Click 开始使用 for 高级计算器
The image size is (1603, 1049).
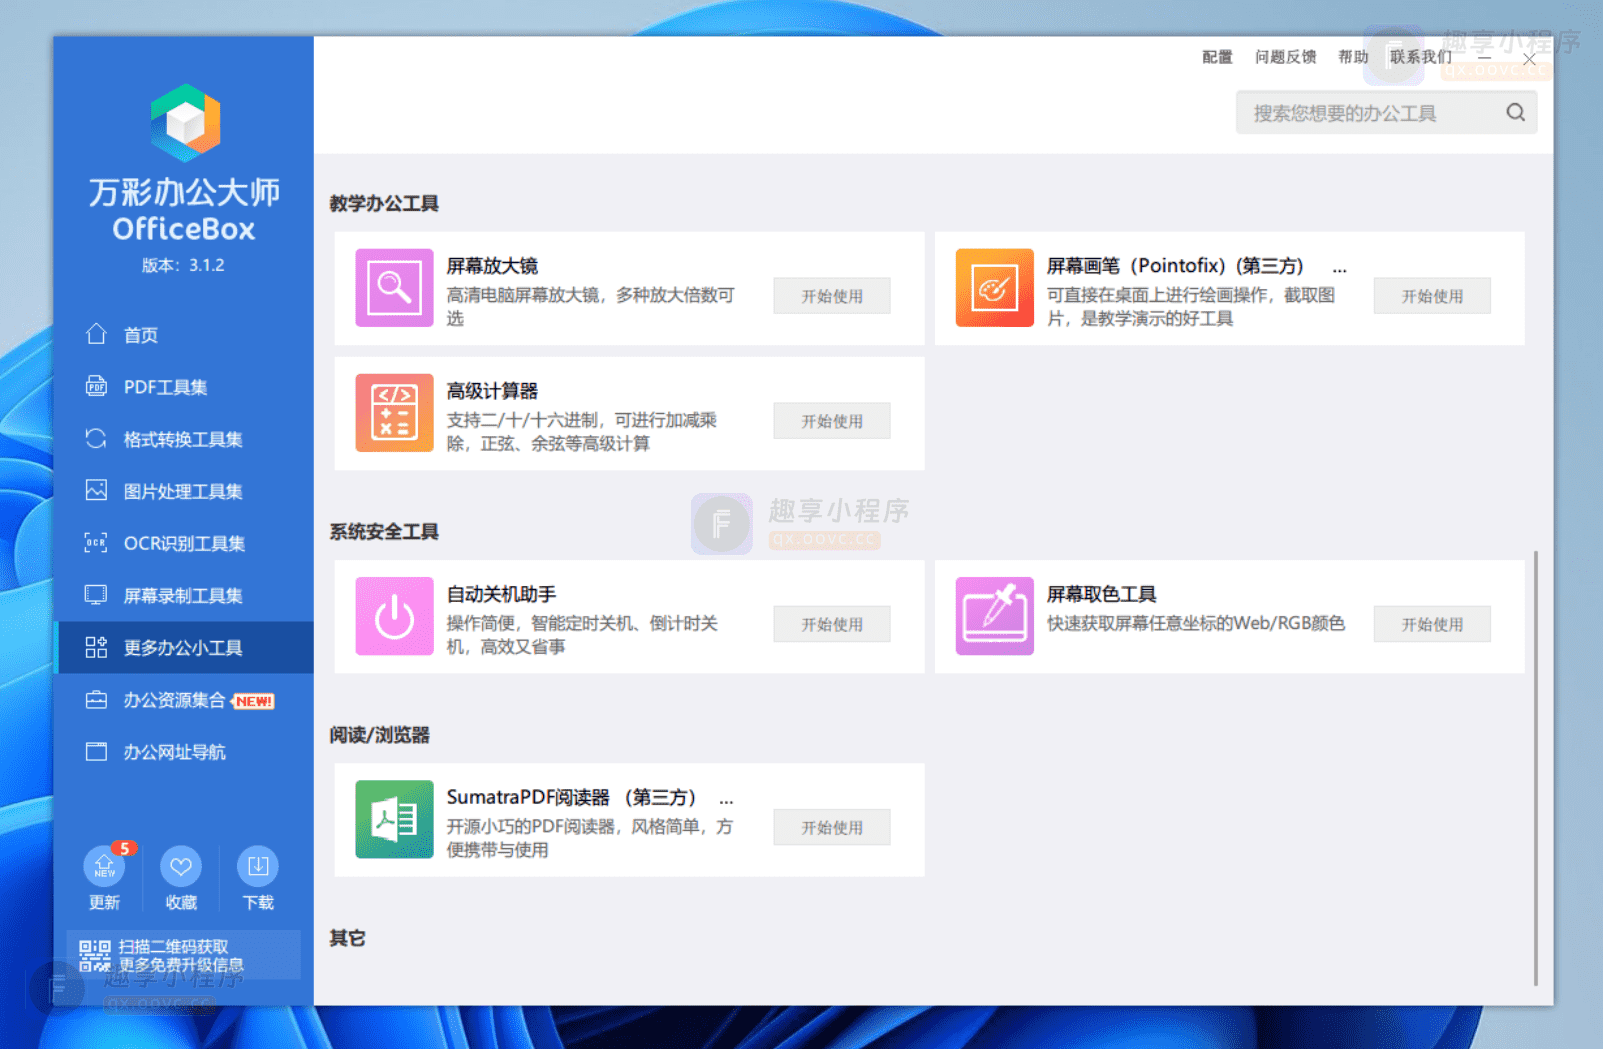(831, 421)
